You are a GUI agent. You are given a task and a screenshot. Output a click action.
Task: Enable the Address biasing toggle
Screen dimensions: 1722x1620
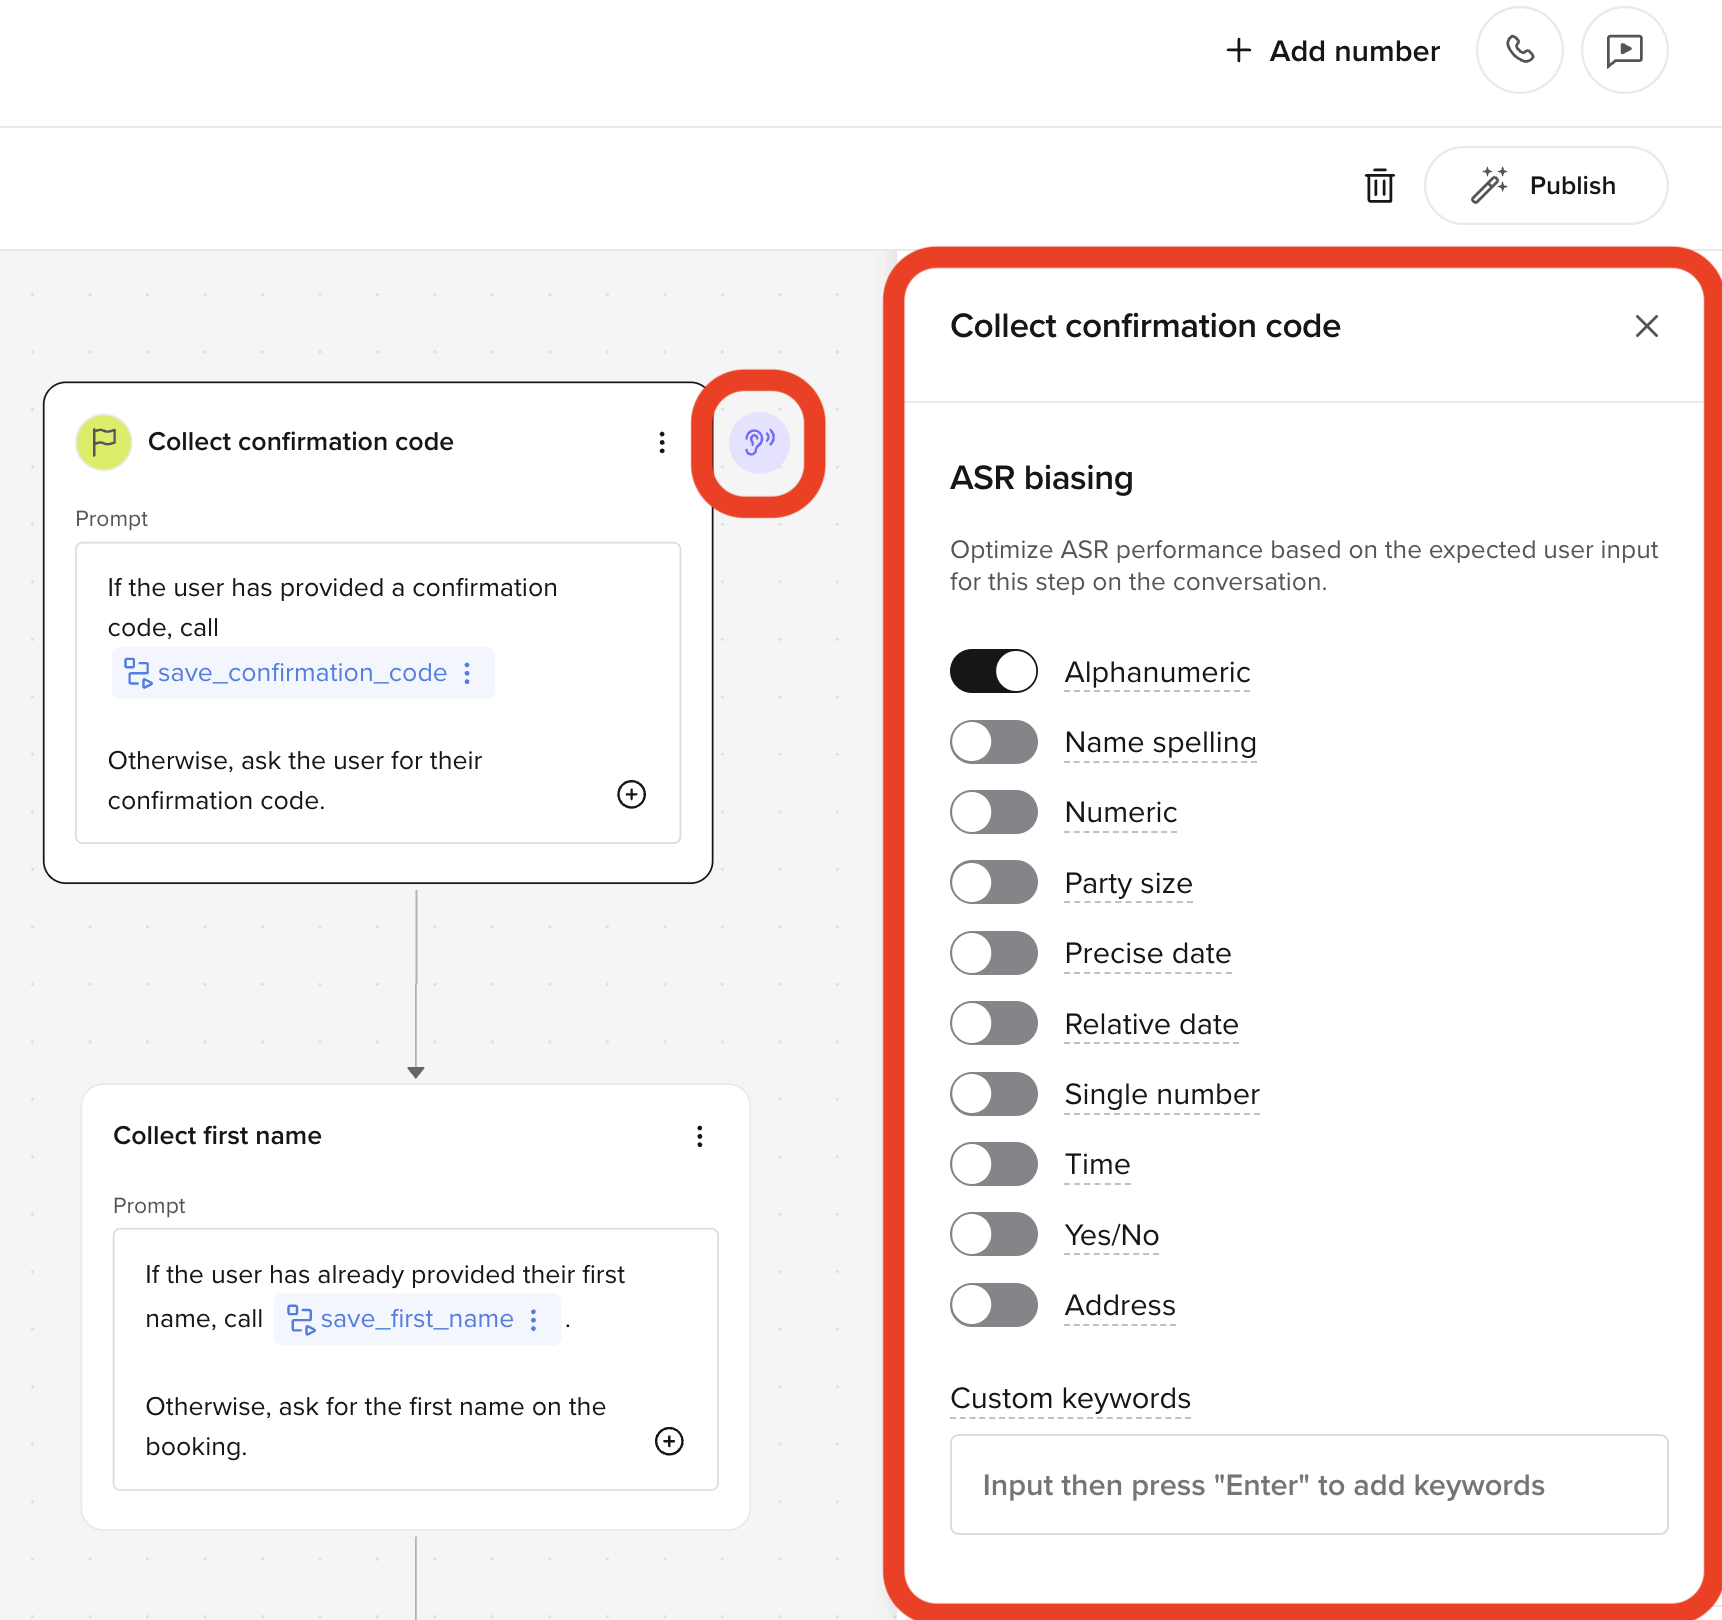[x=993, y=1305]
